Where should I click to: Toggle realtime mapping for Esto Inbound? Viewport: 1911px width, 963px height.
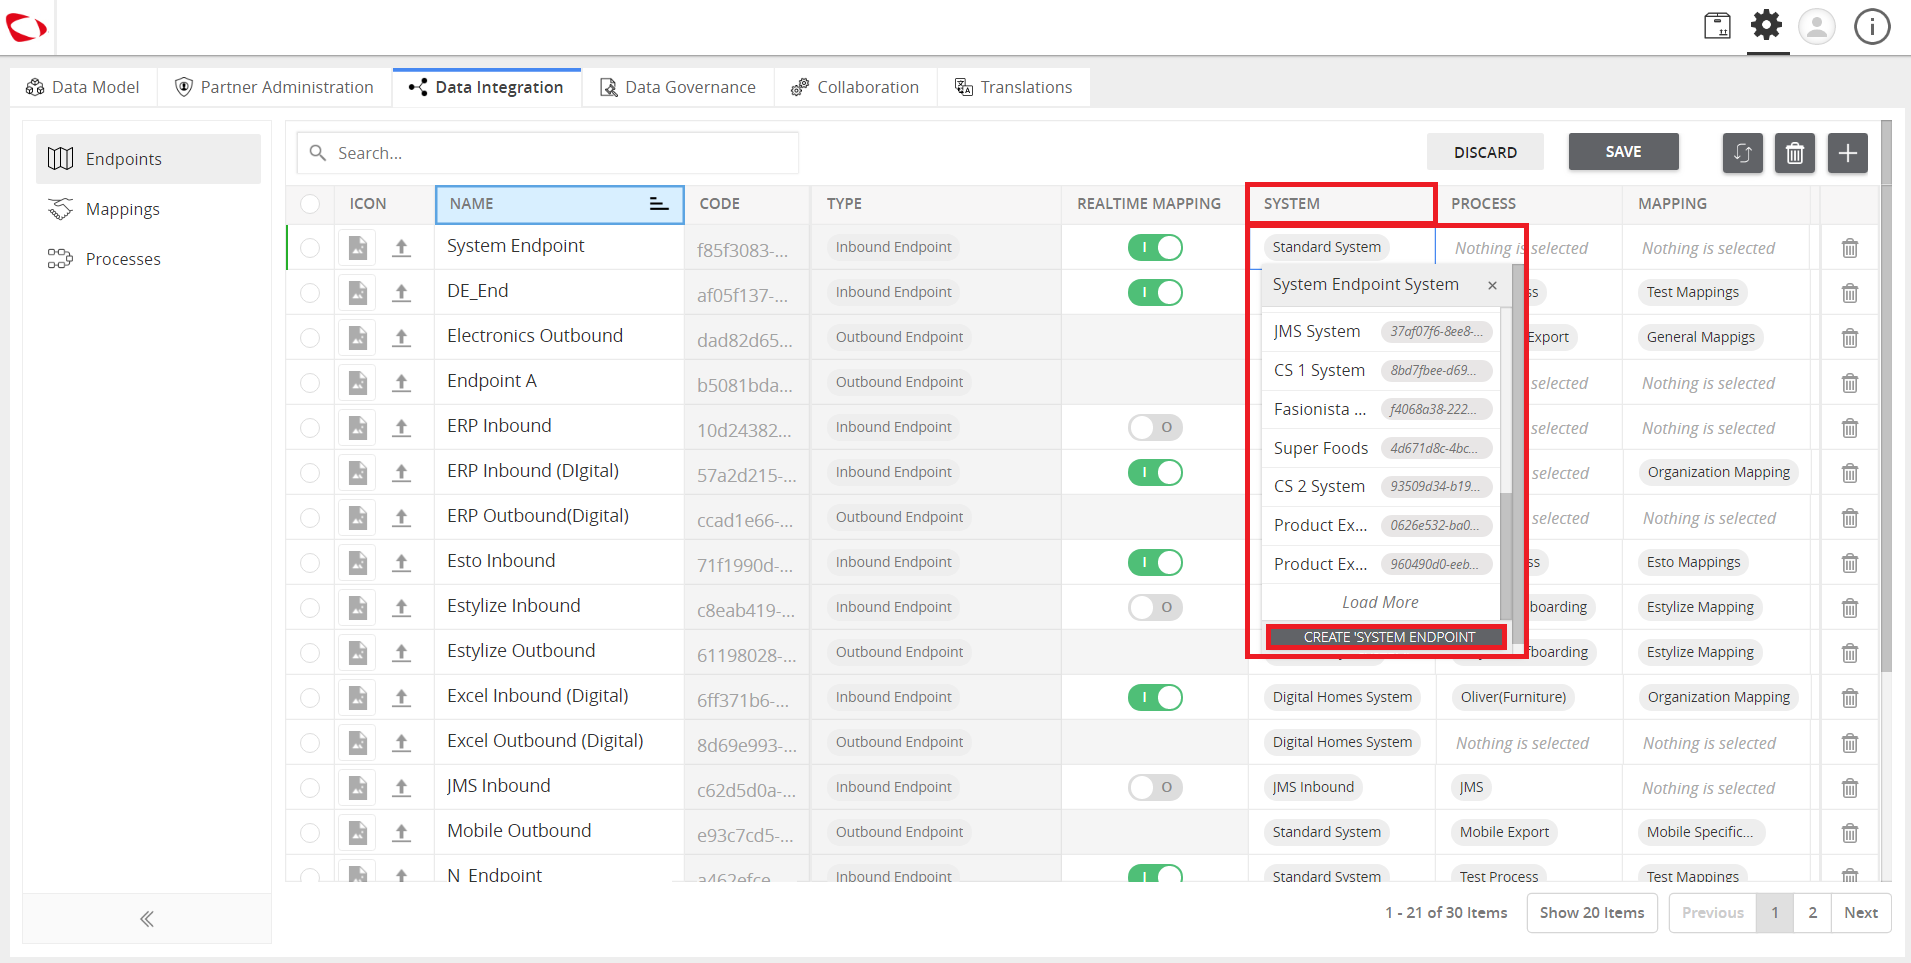click(x=1155, y=562)
